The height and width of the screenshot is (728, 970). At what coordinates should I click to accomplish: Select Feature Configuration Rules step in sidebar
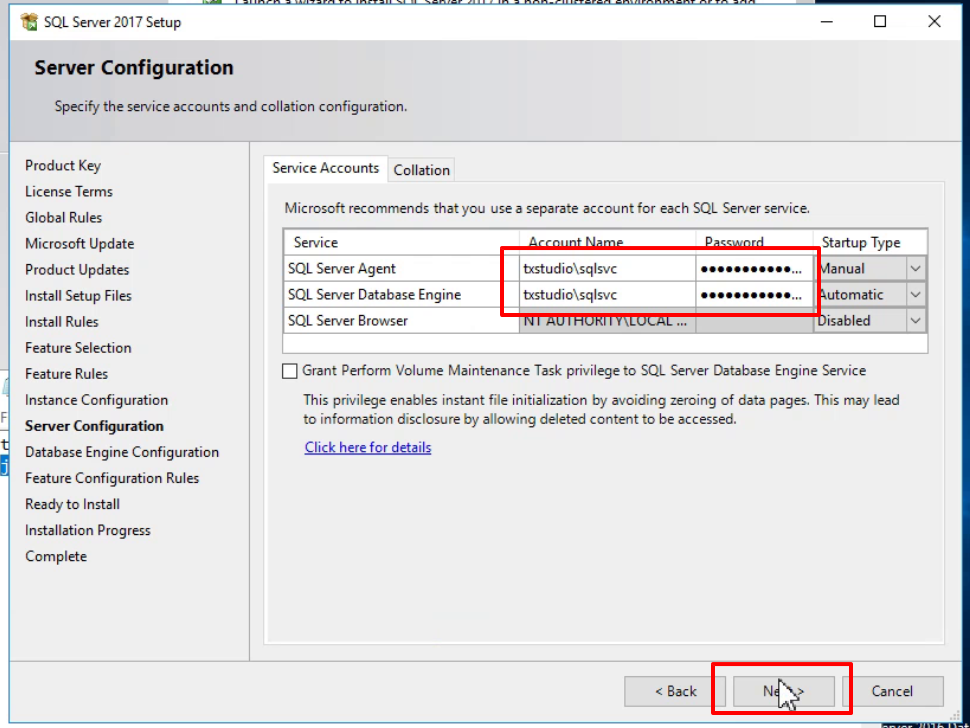coord(112,478)
